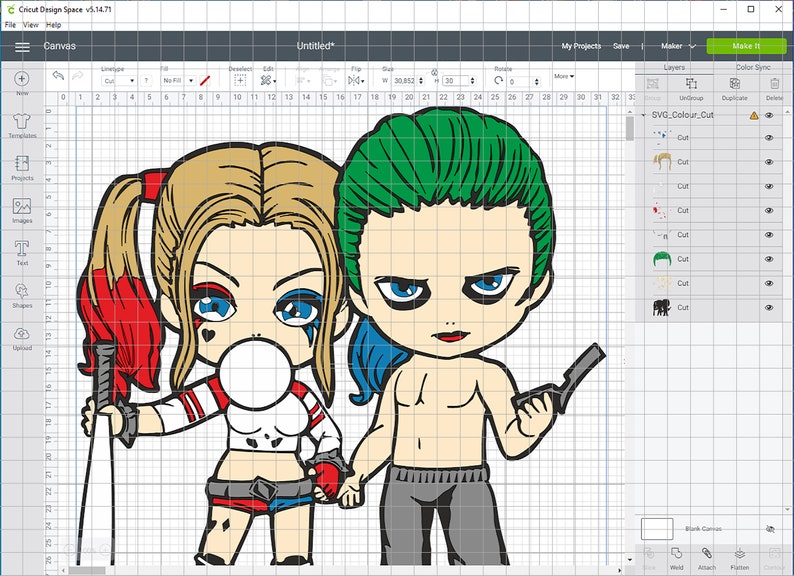Select the blonde hair layer thumbnail
The height and width of the screenshot is (576, 794).
tap(662, 162)
